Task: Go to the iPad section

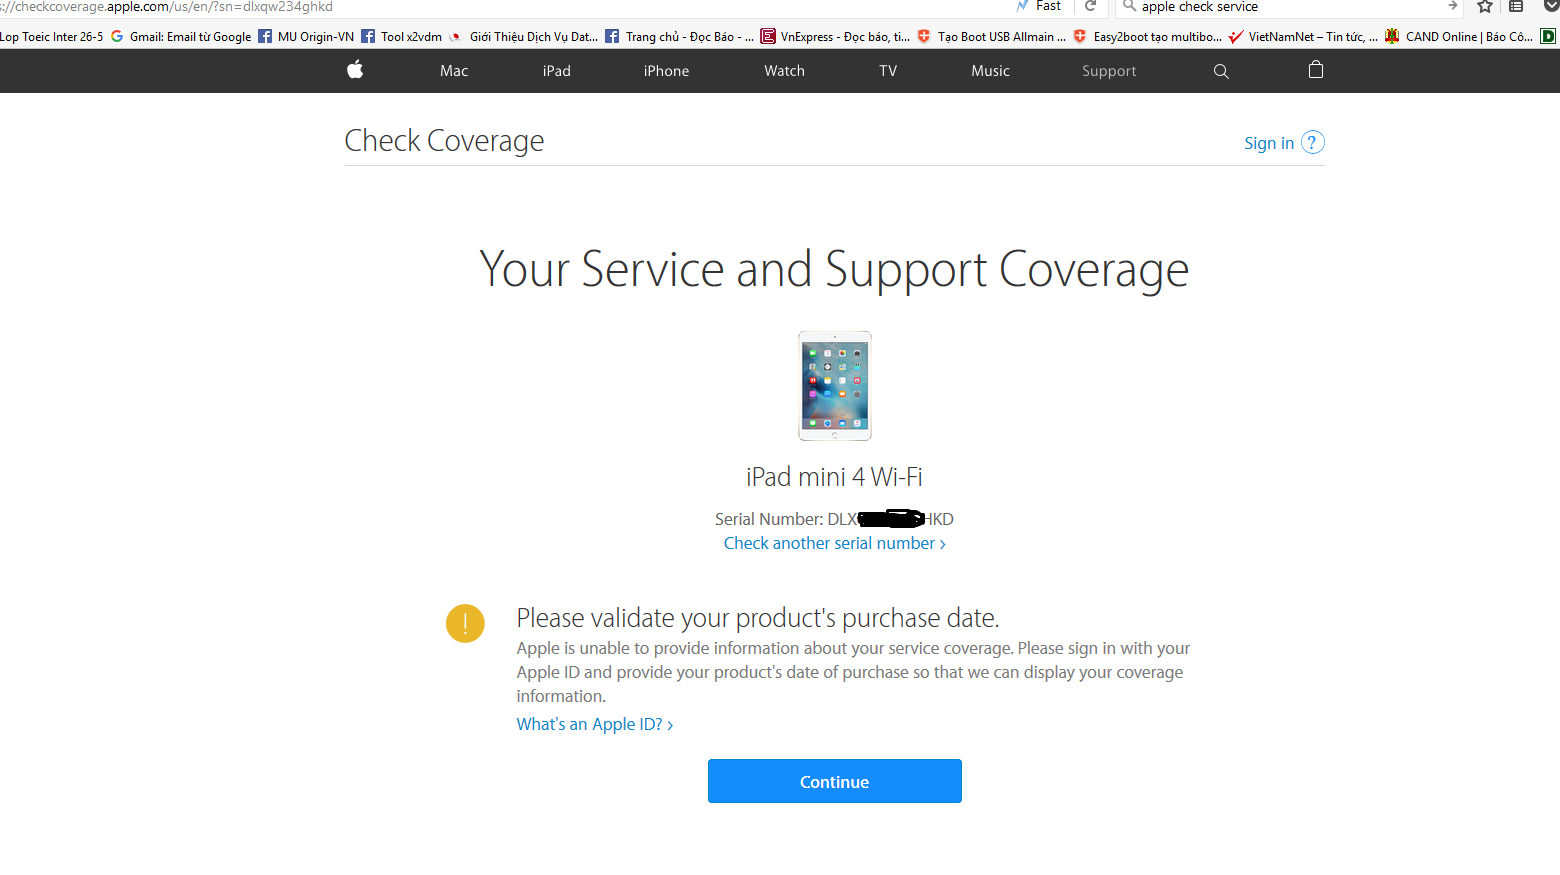Action: coord(557,71)
